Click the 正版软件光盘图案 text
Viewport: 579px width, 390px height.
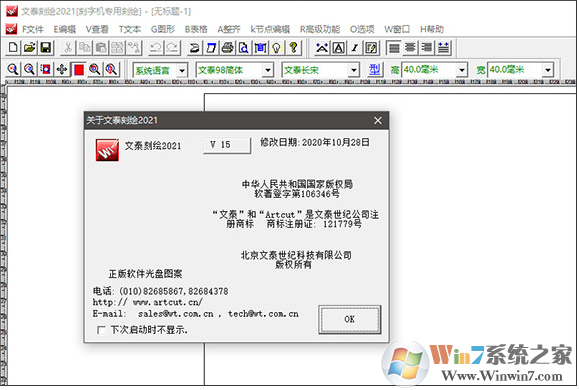coord(145,274)
